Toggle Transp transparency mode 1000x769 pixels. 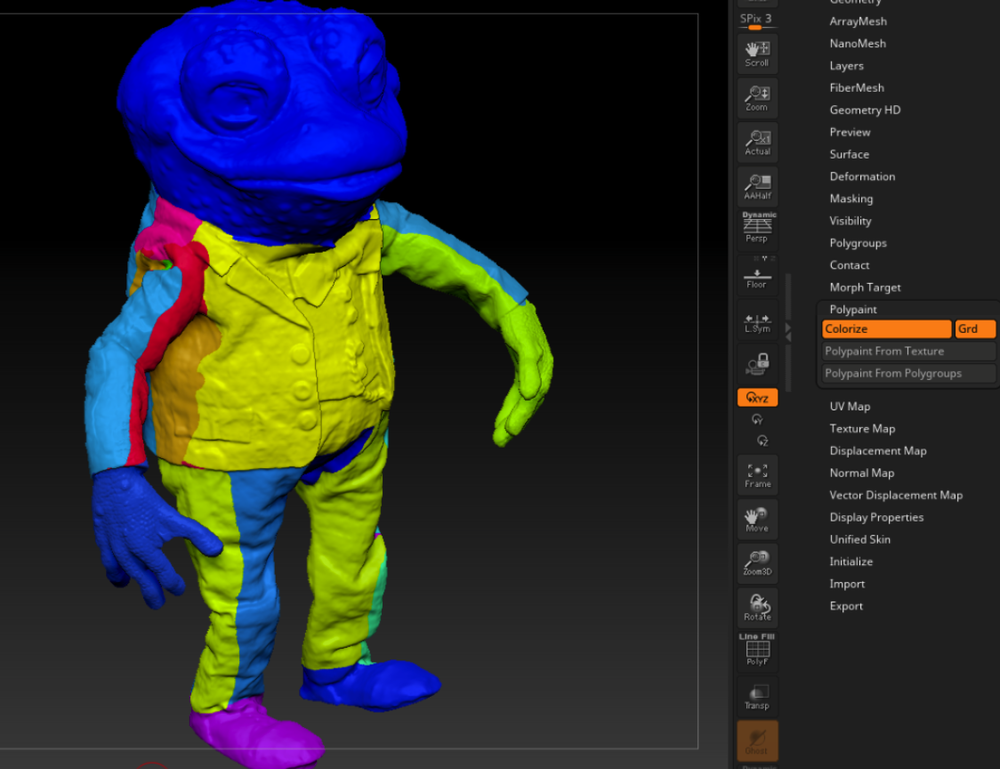757,696
